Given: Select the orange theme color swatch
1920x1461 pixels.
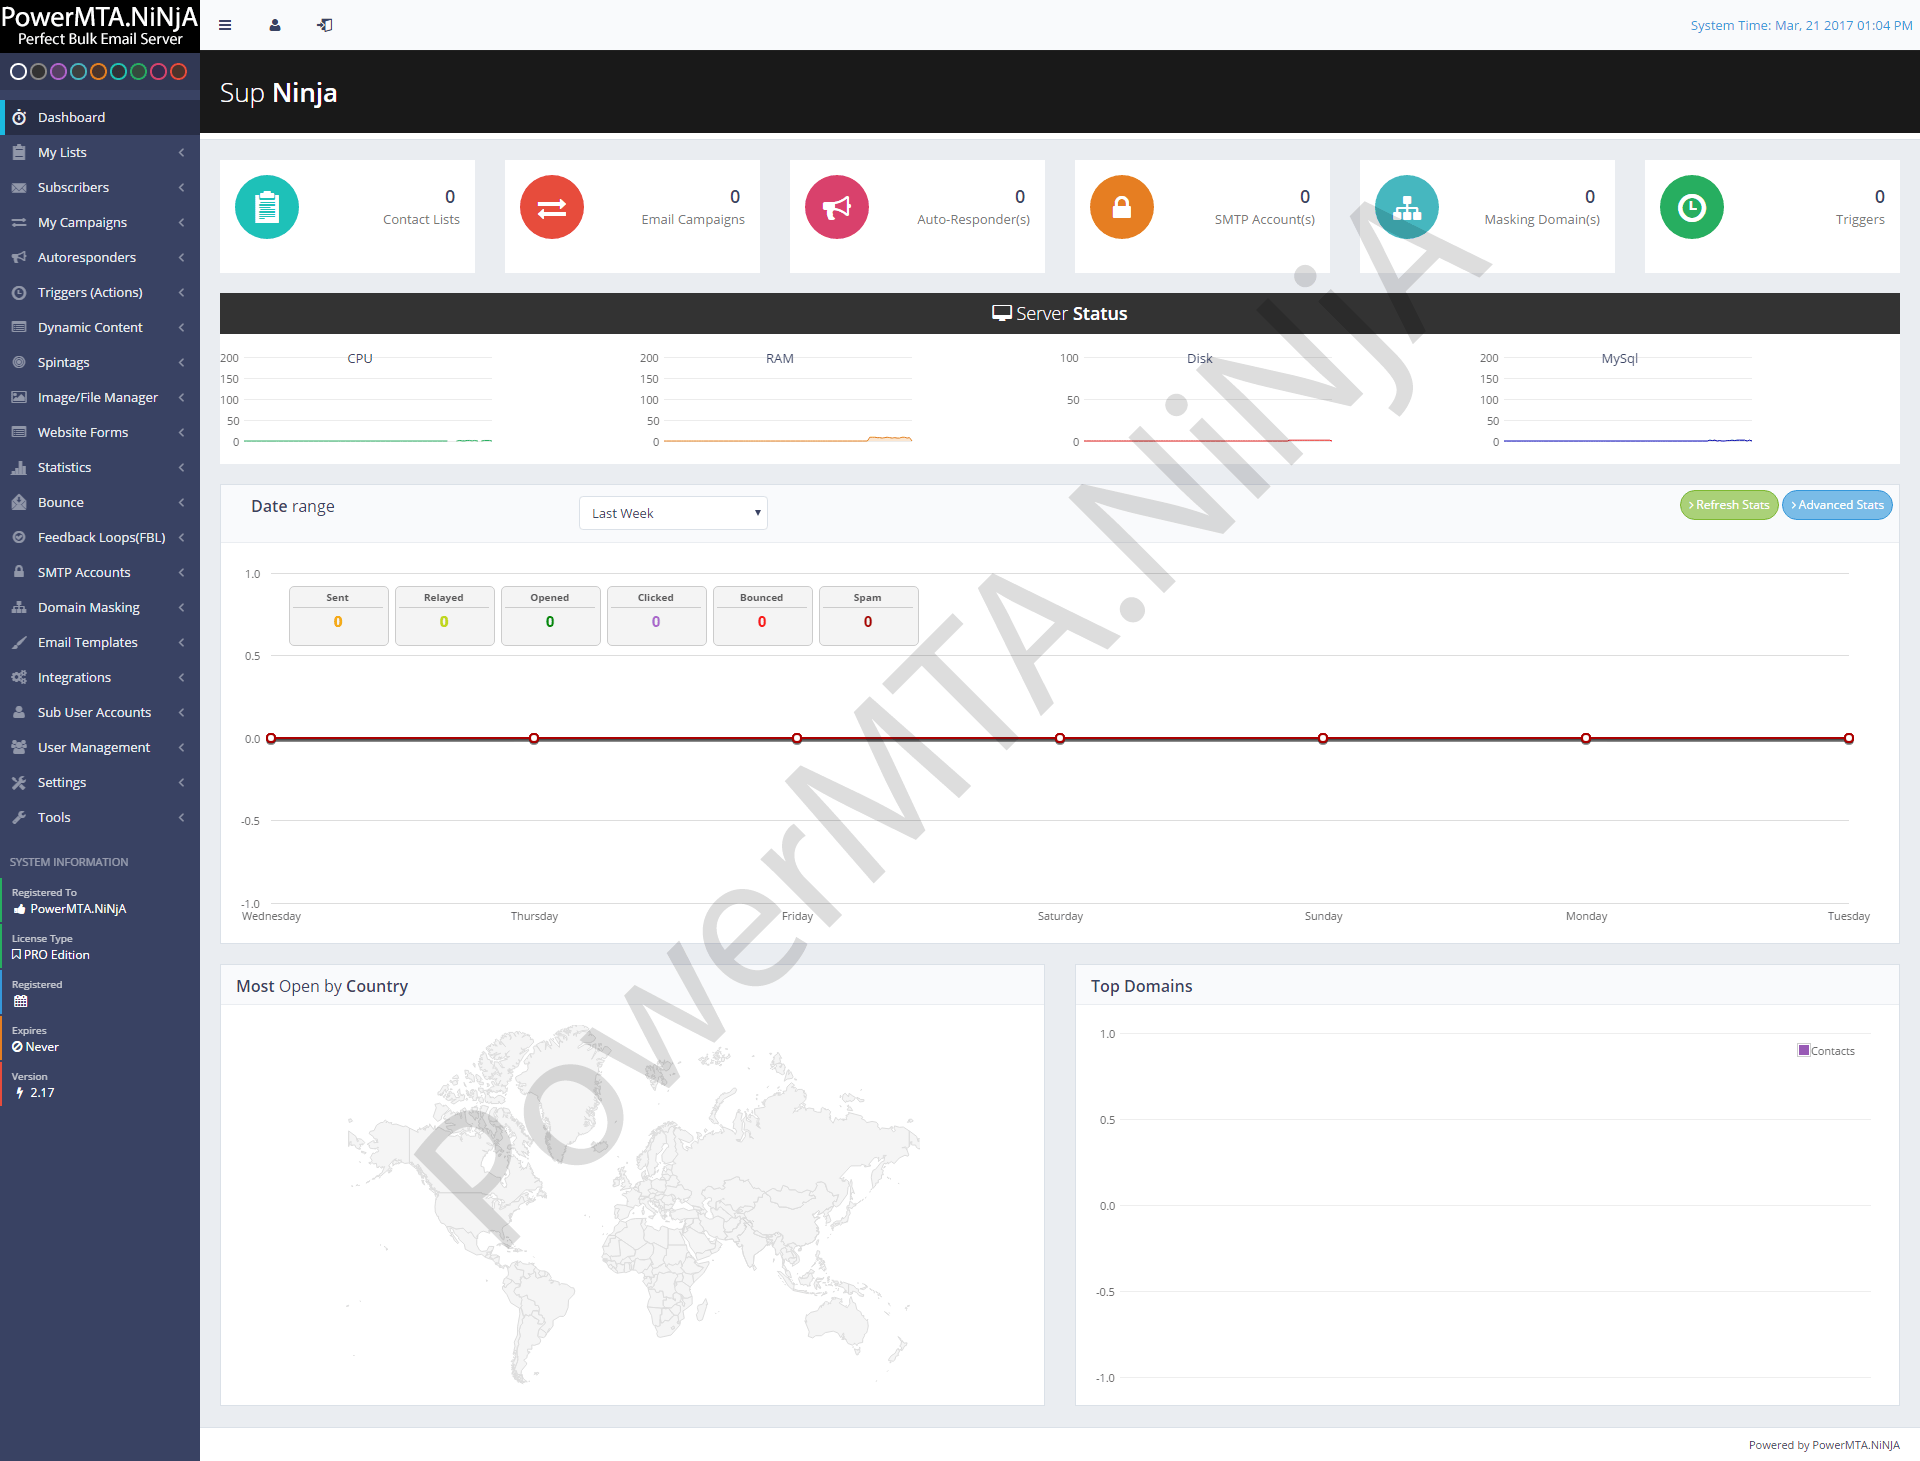Looking at the screenshot, I should pos(98,72).
